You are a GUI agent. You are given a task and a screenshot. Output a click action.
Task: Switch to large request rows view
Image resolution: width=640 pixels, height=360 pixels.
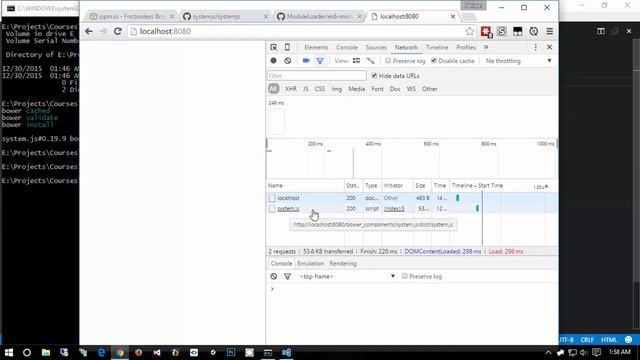pos(356,61)
